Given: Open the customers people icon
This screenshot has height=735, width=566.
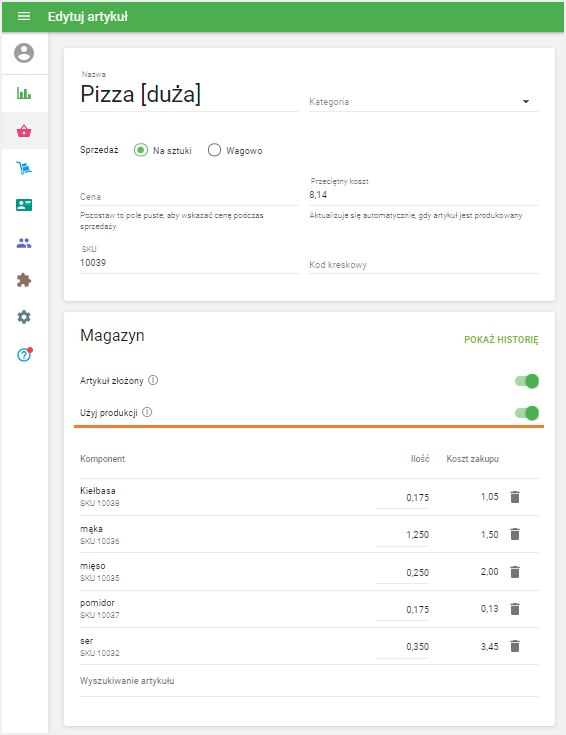Looking at the screenshot, I should click(x=24, y=243).
